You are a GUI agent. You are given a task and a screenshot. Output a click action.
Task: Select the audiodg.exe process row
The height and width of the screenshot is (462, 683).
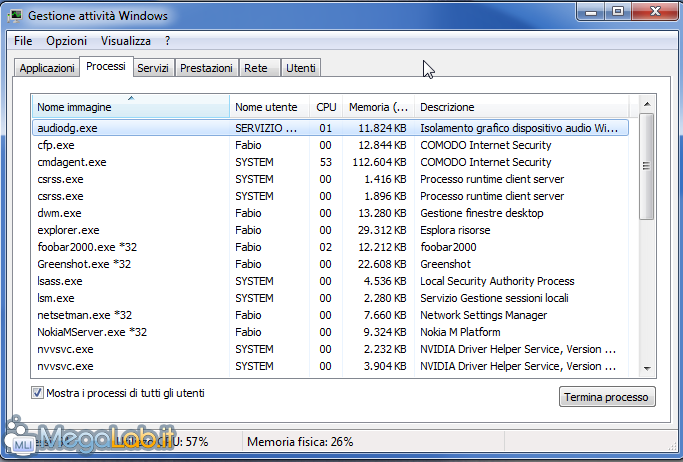[330, 128]
